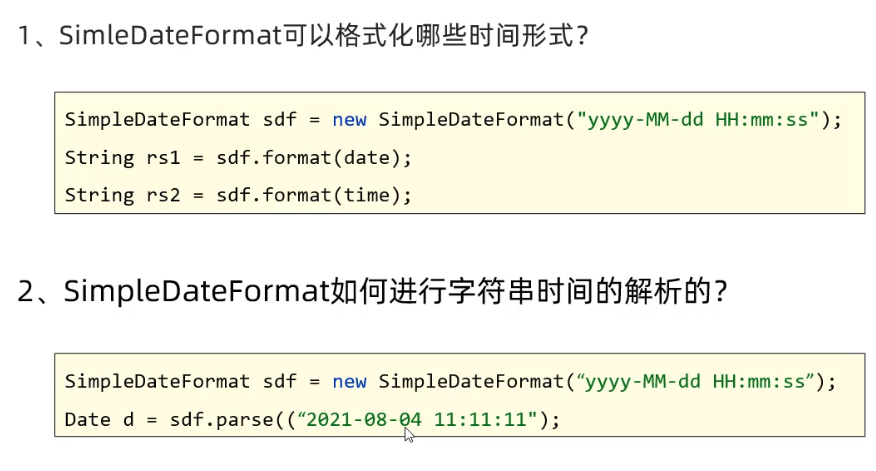Click the 'String' type on the rs2 line
Screen dimensions: 876x471
pyautogui.click(x=98, y=196)
